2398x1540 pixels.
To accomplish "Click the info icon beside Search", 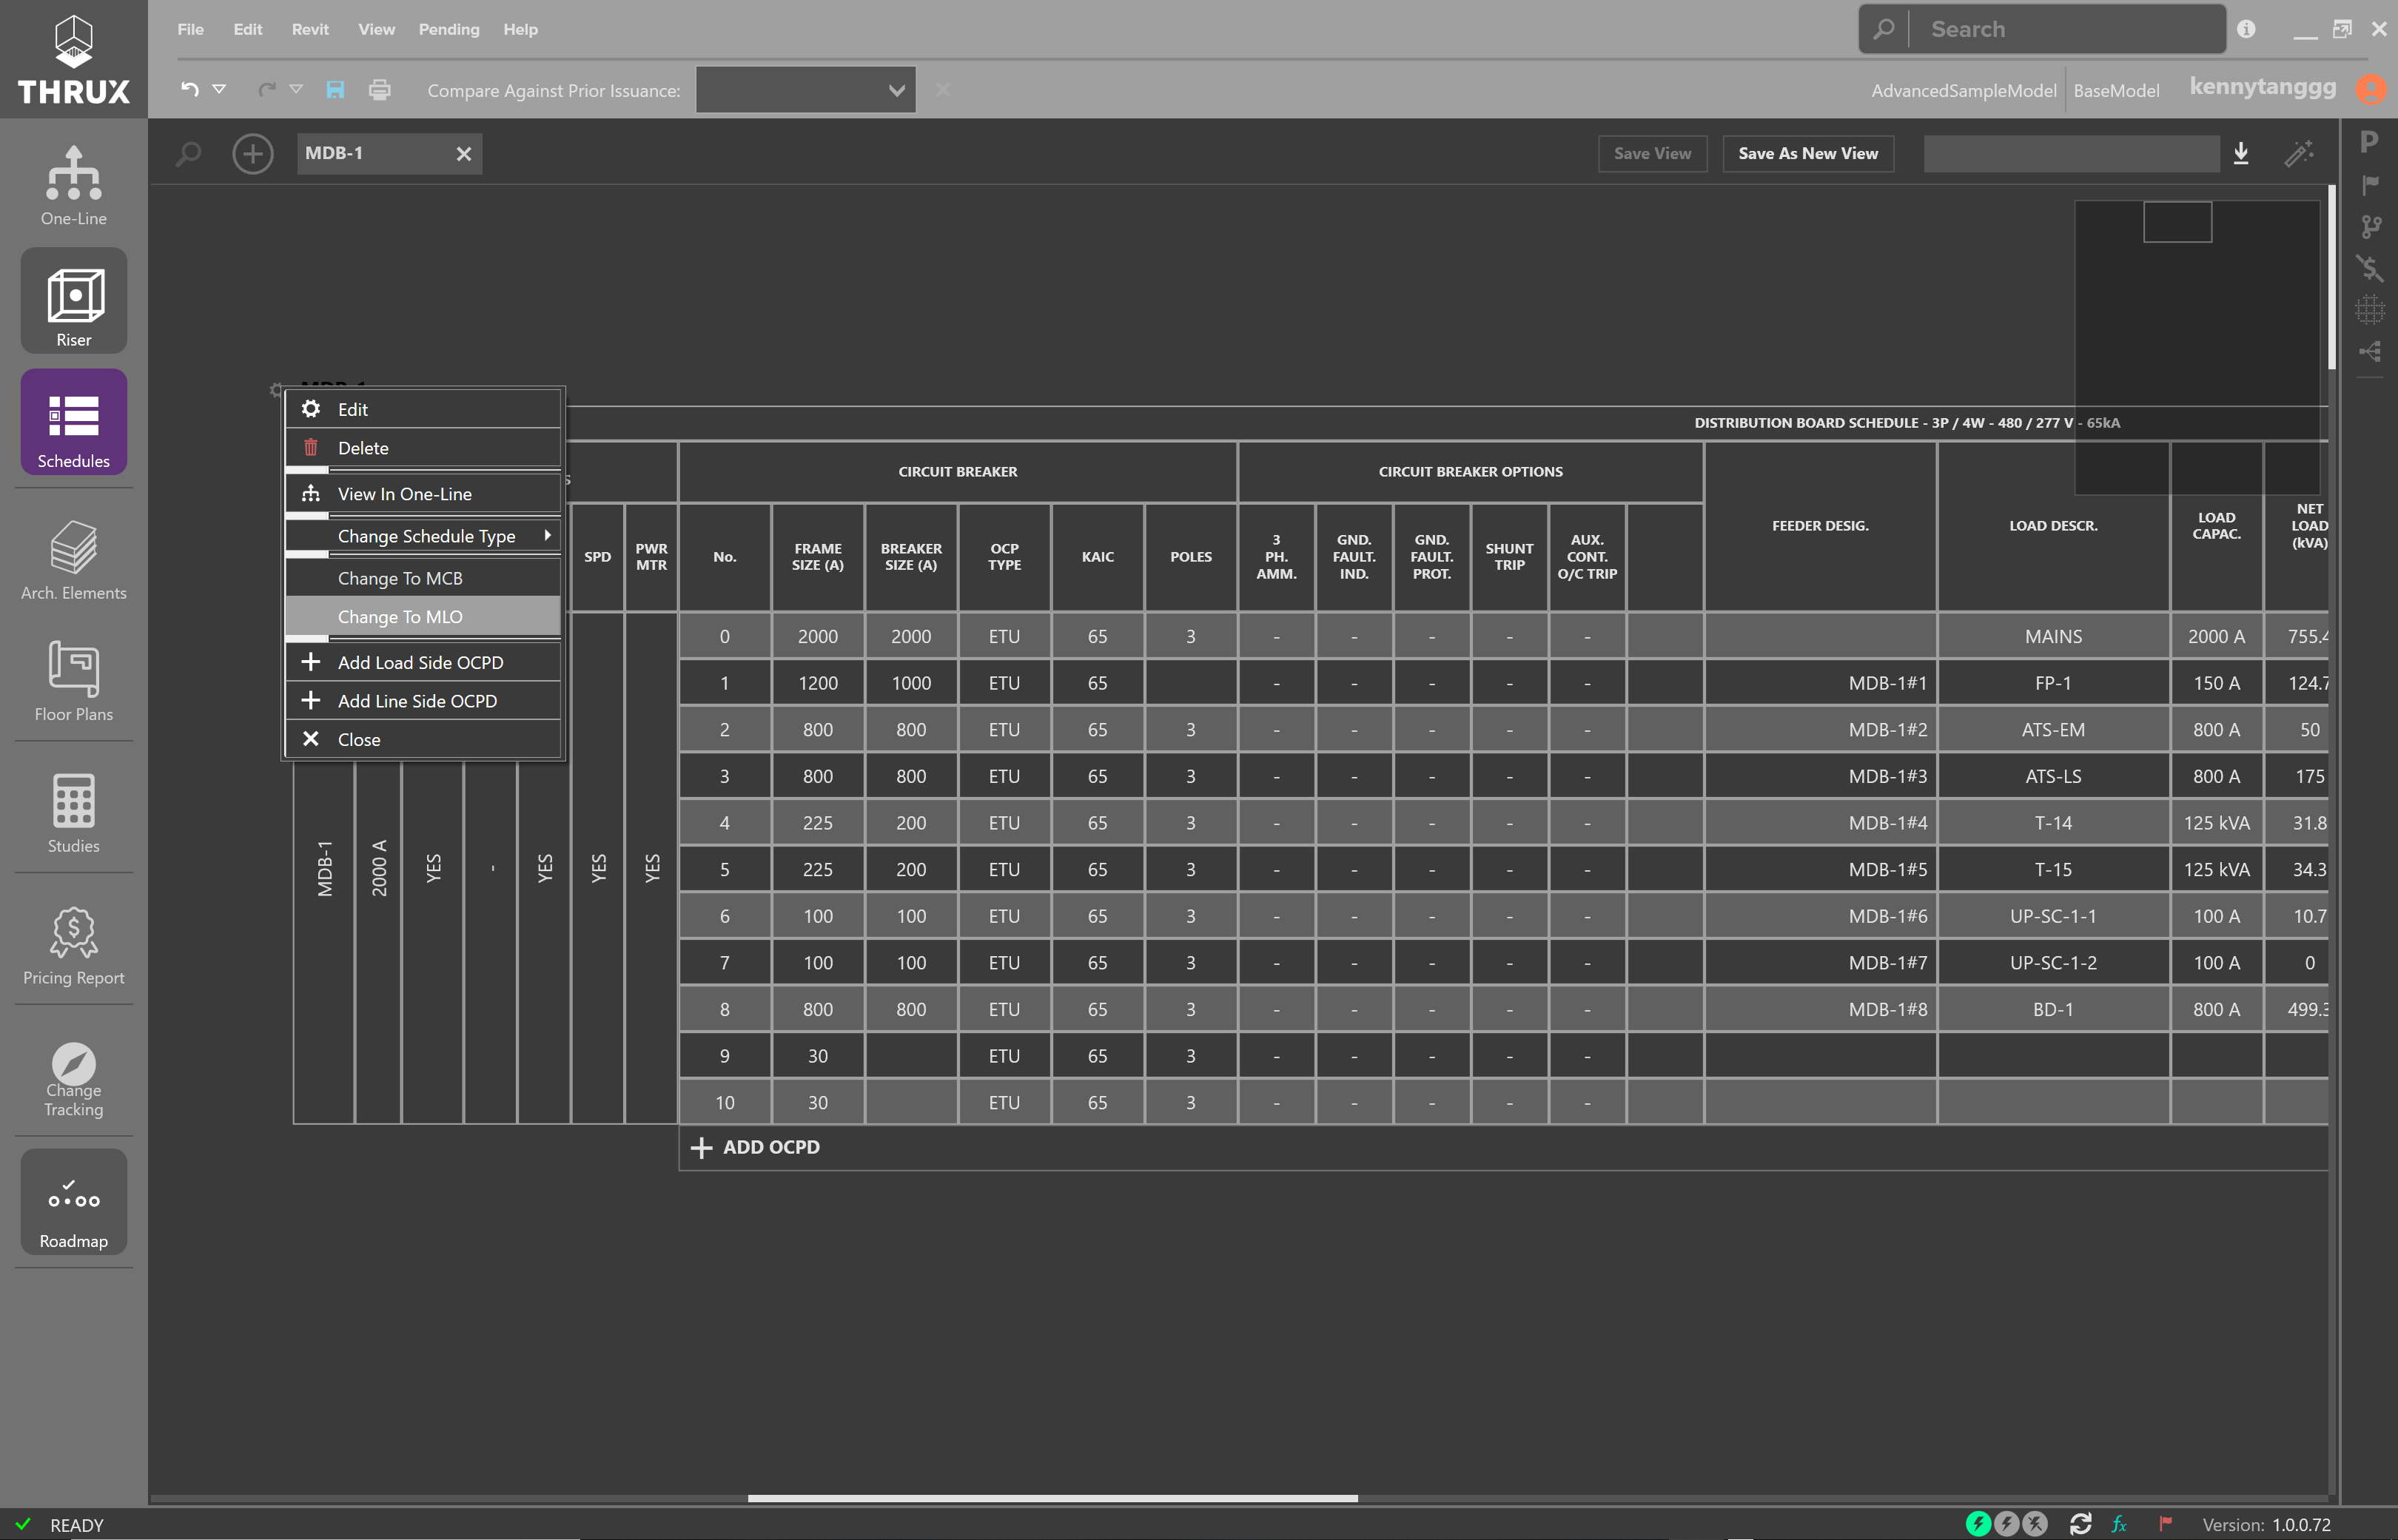I will click(2246, 29).
